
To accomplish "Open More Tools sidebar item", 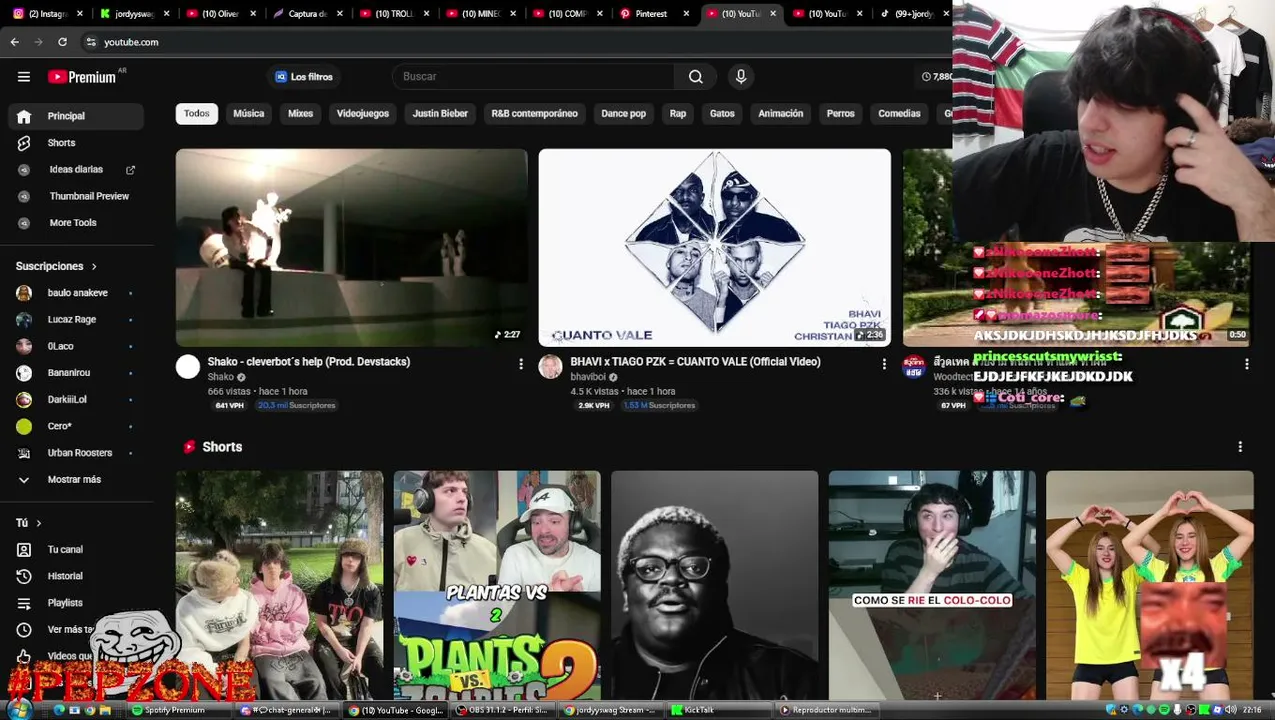I will pos(76,223).
